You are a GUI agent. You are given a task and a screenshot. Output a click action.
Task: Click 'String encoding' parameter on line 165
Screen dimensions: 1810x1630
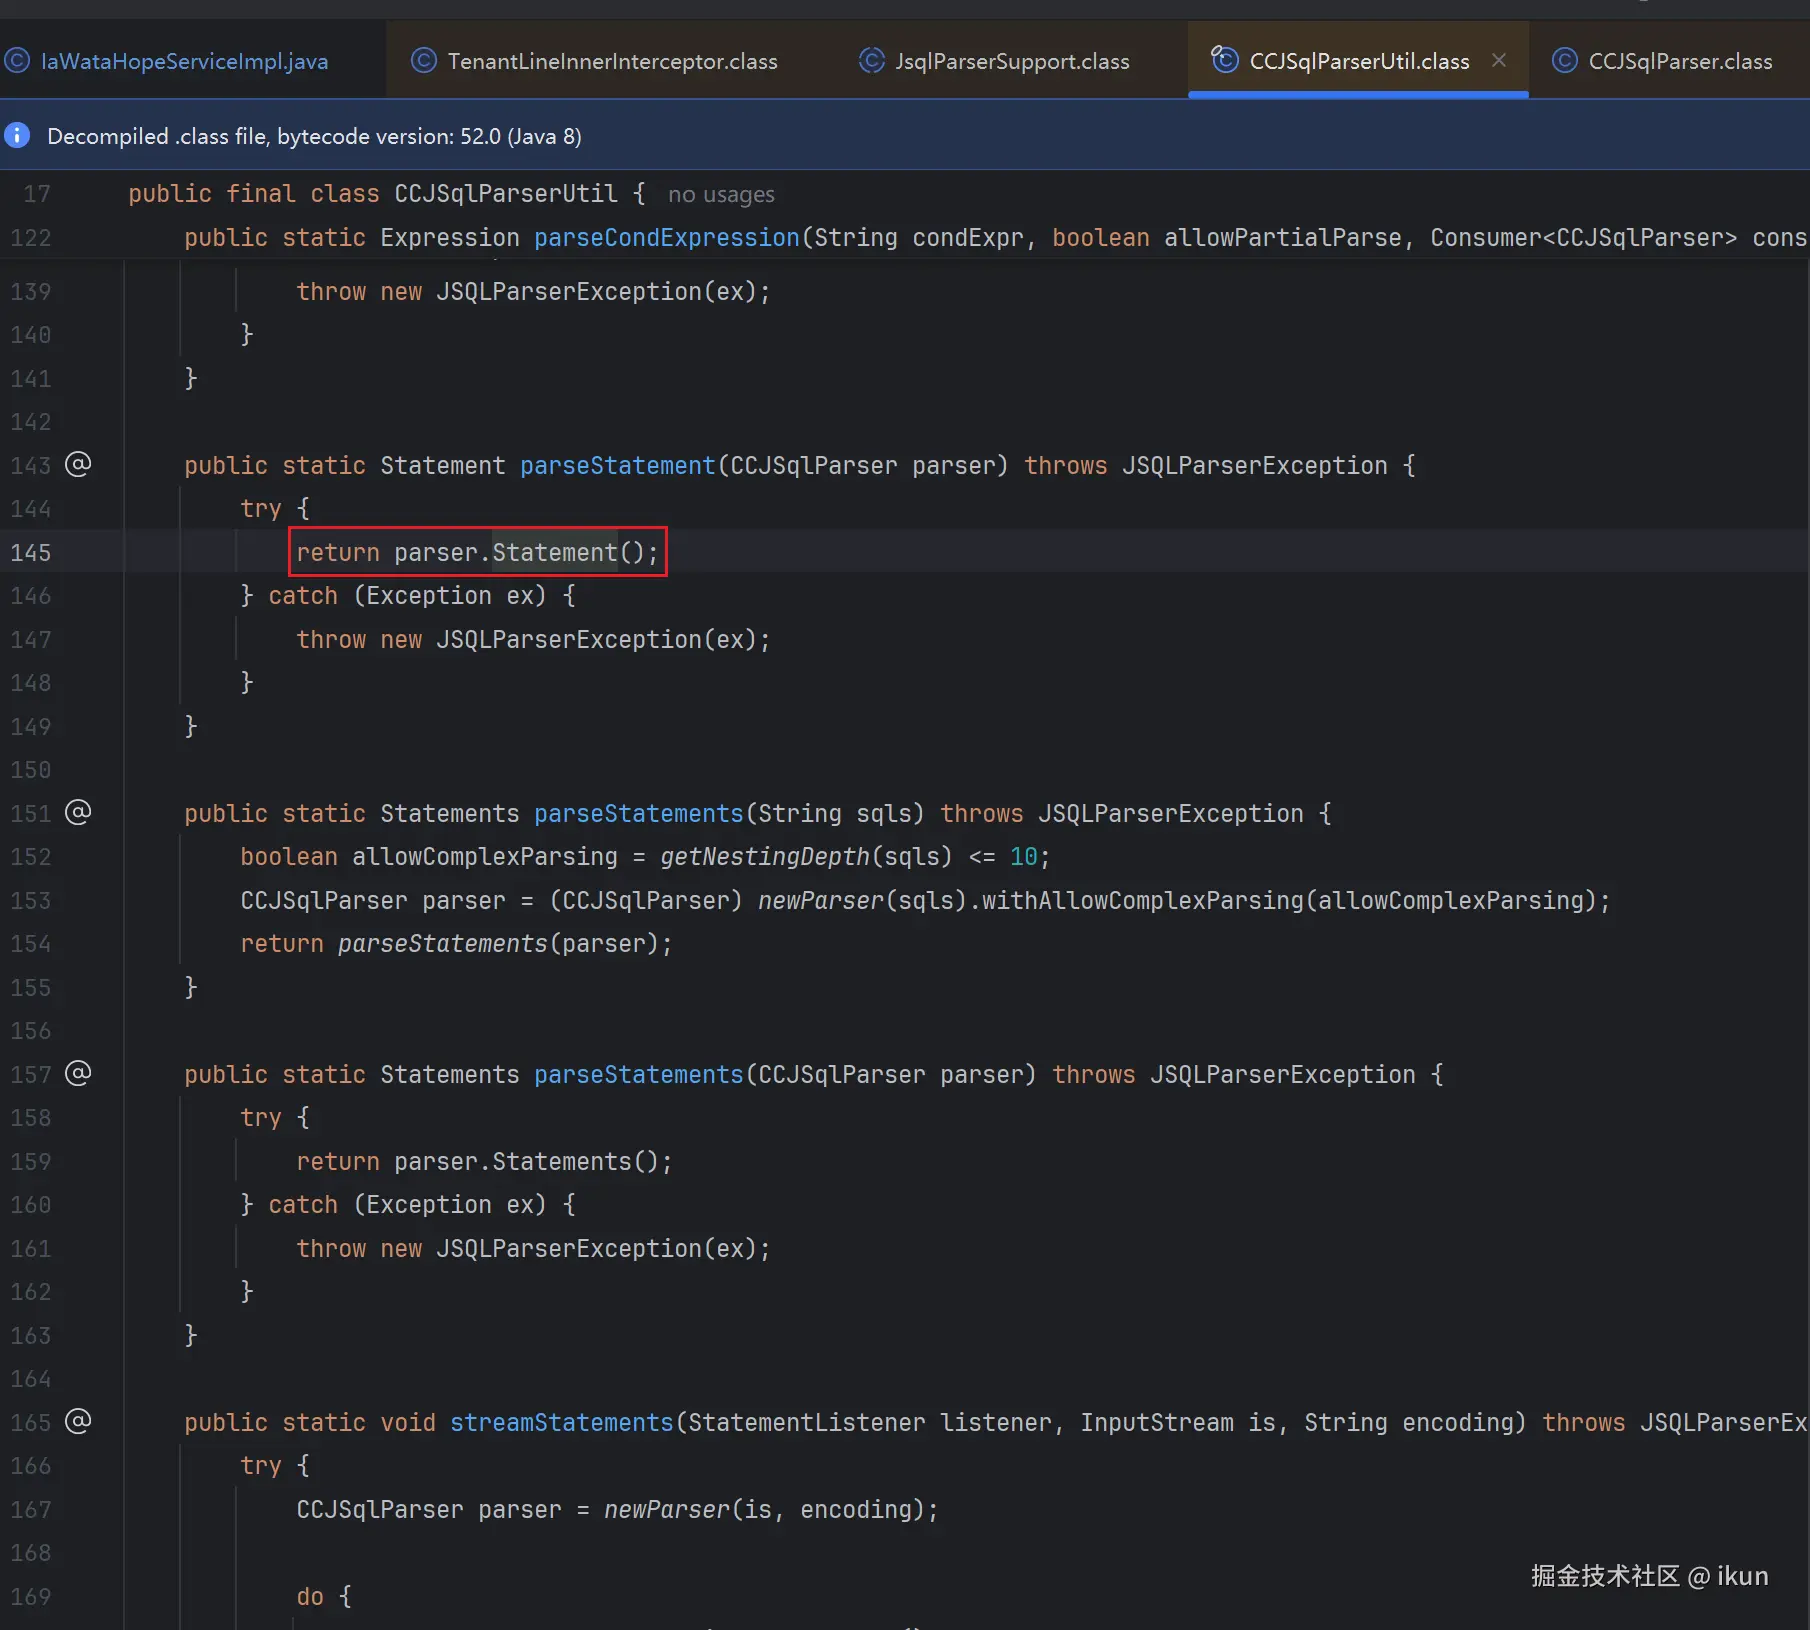(1409, 1422)
